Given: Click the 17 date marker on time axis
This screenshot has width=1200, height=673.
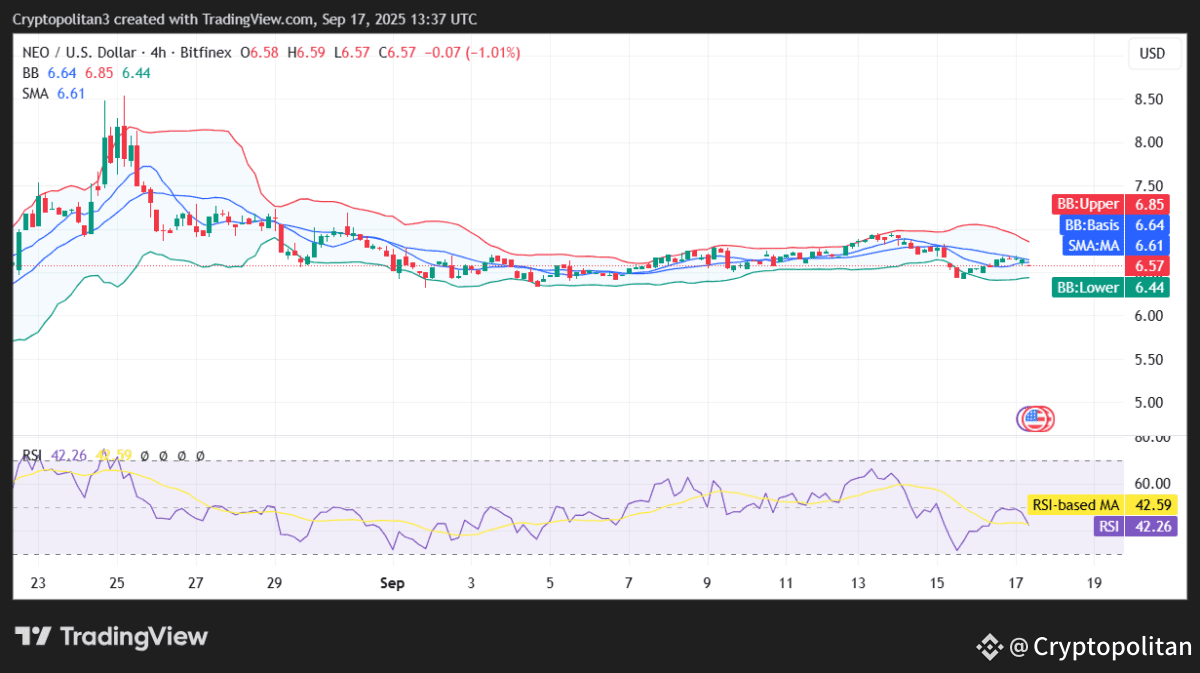Looking at the screenshot, I should click(1016, 583).
